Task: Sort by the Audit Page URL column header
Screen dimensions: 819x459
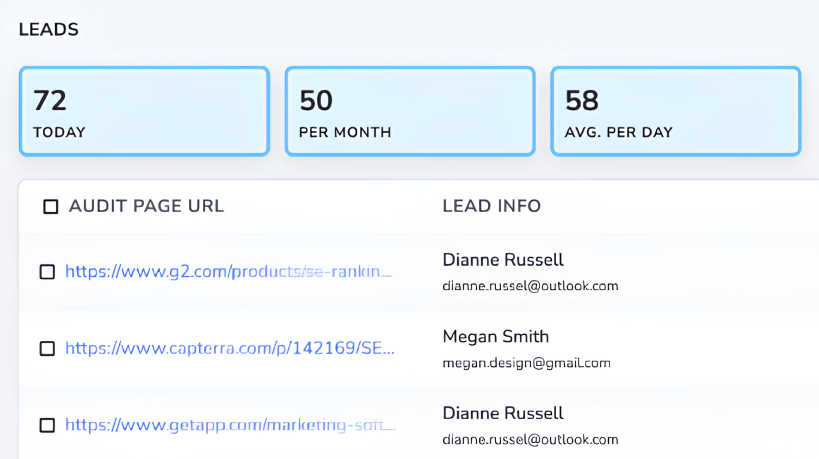Action: [x=146, y=206]
